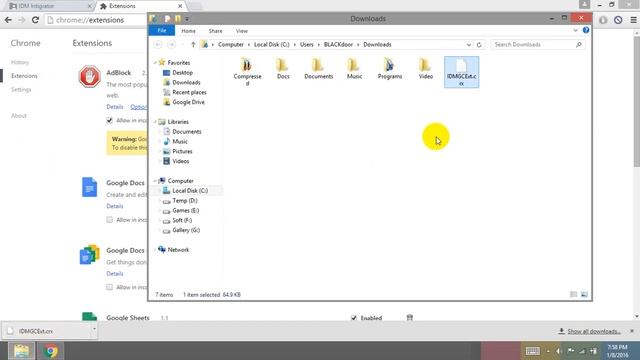Open About in Chrome sidebar
The width and height of the screenshot is (640, 360).
point(19,116)
